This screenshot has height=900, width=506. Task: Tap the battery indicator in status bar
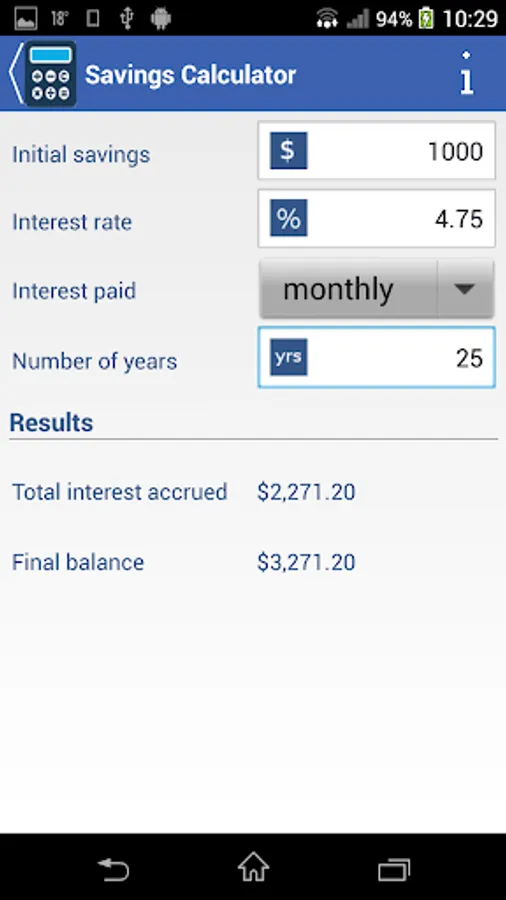(x=426, y=19)
